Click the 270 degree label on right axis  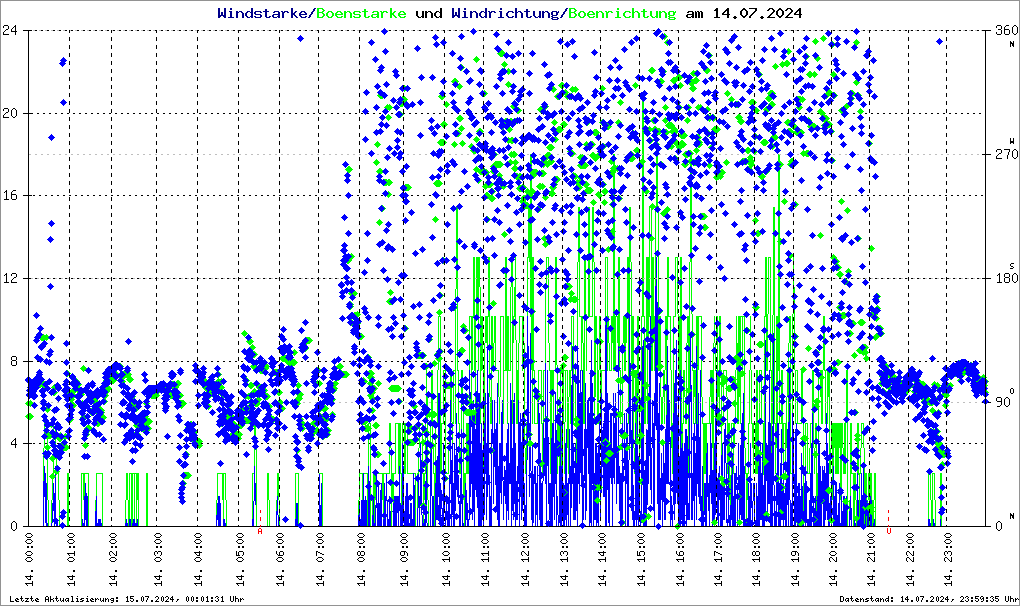(1003, 155)
